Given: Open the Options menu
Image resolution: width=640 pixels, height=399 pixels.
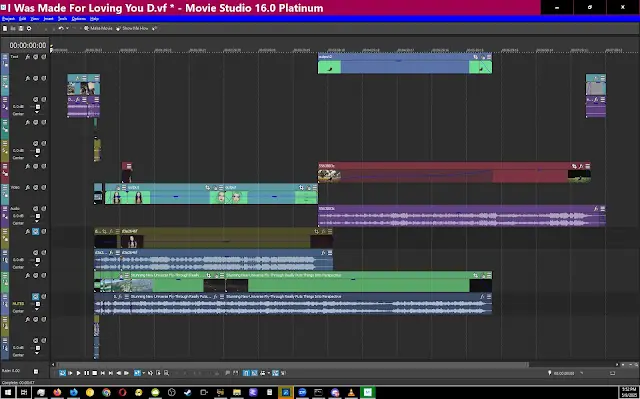Looking at the screenshot, I should click(x=79, y=19).
